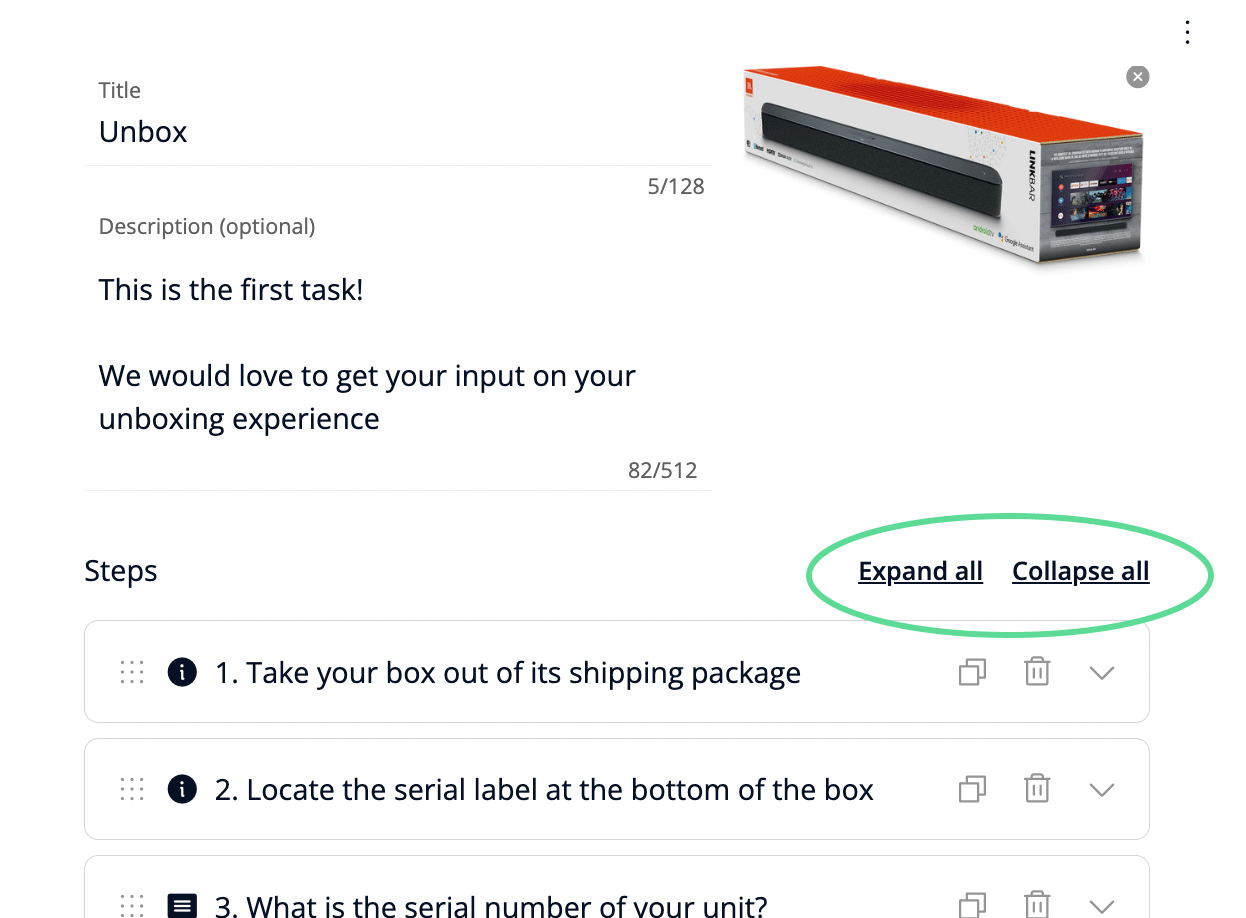Viewport: 1246px width, 918px height.
Task: Expand the shipping package step
Action: [1102, 671]
